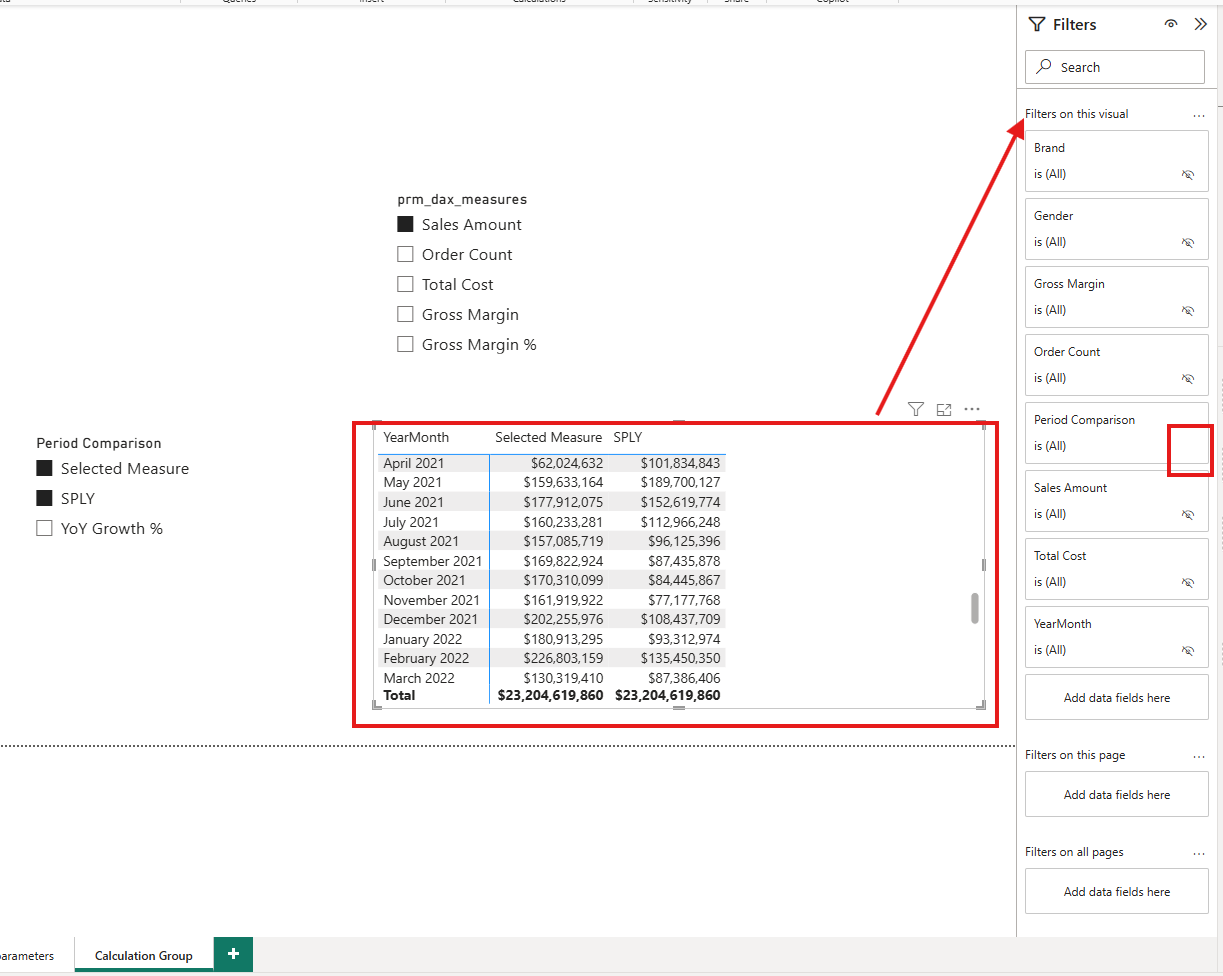Check Gross Margin in the prm_dax_measures slicer

(405, 315)
